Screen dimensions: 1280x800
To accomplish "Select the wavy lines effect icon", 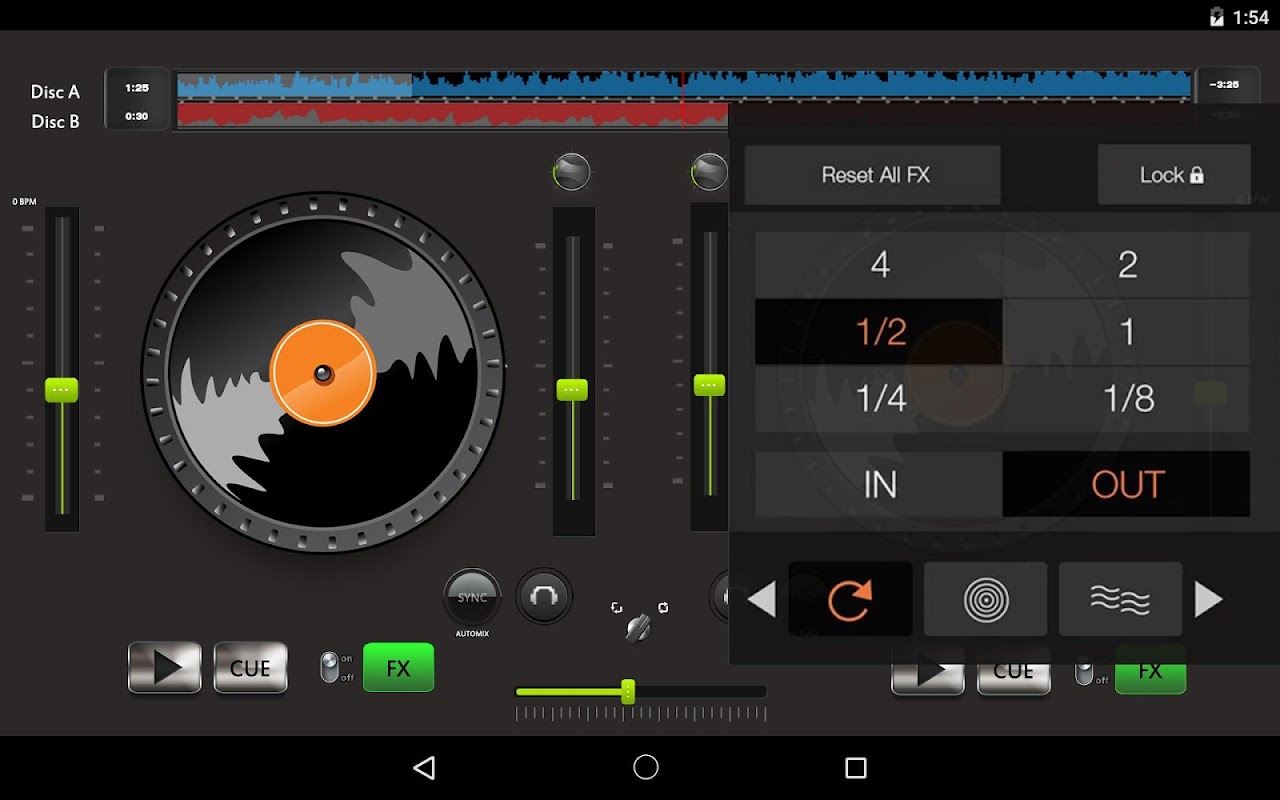I will click(x=1120, y=599).
